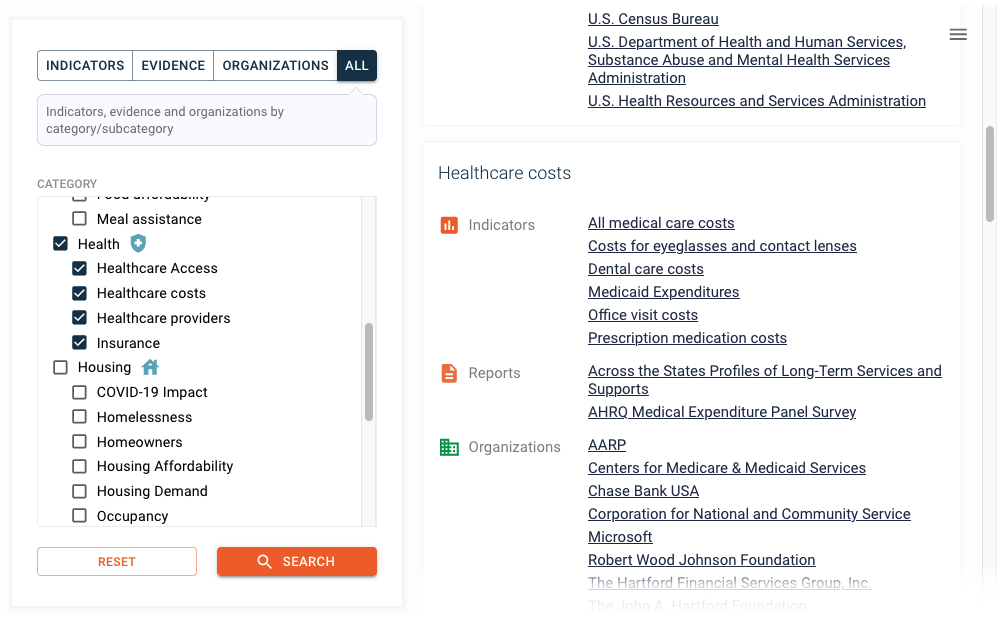The height and width of the screenshot is (618, 1005).
Task: Switch to the Indicators tab
Action: click(x=85, y=65)
